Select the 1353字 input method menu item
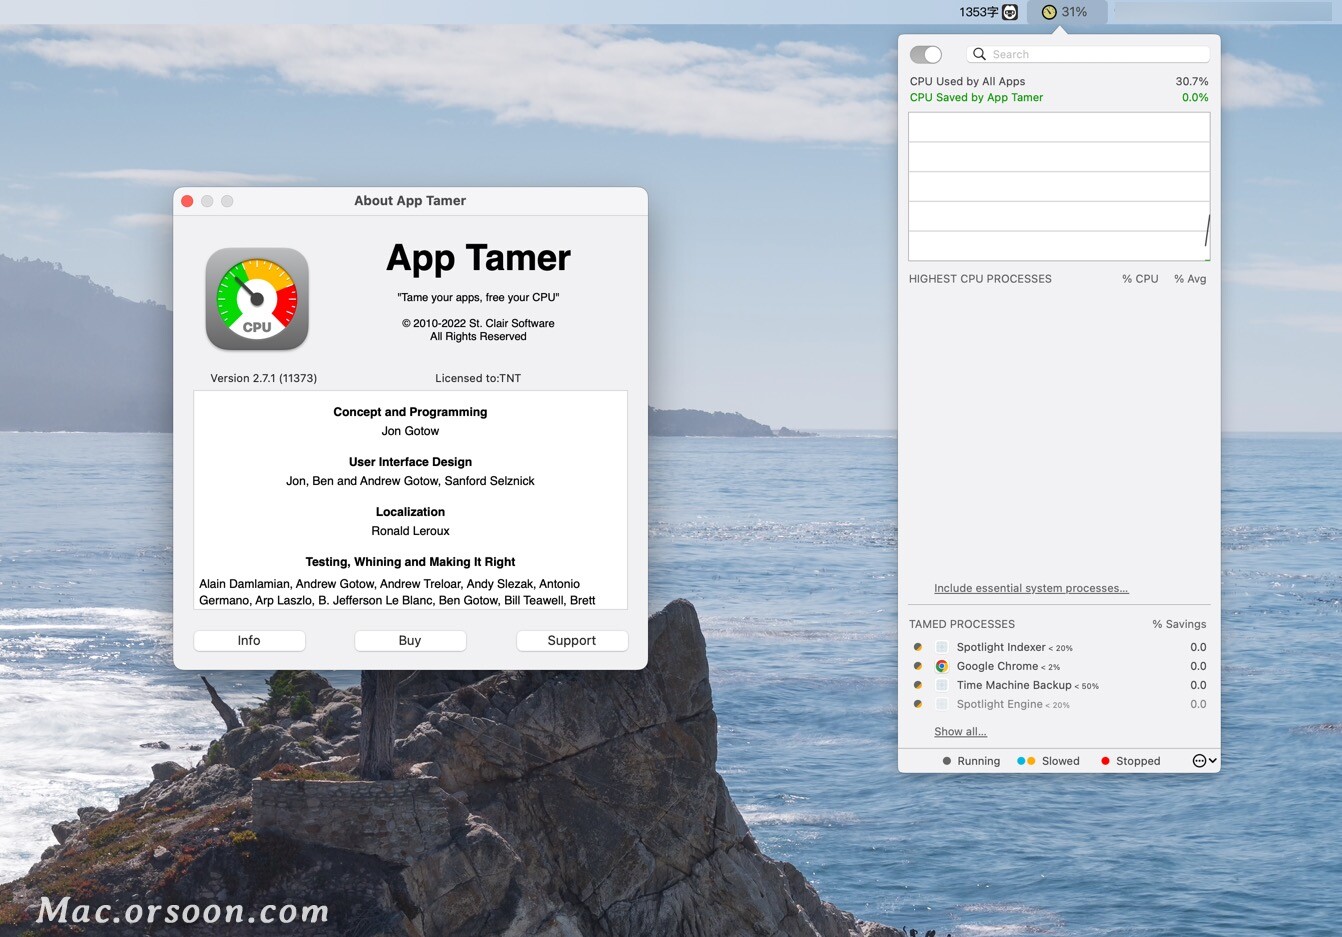Viewport: 1342px width, 937px height. [988, 12]
